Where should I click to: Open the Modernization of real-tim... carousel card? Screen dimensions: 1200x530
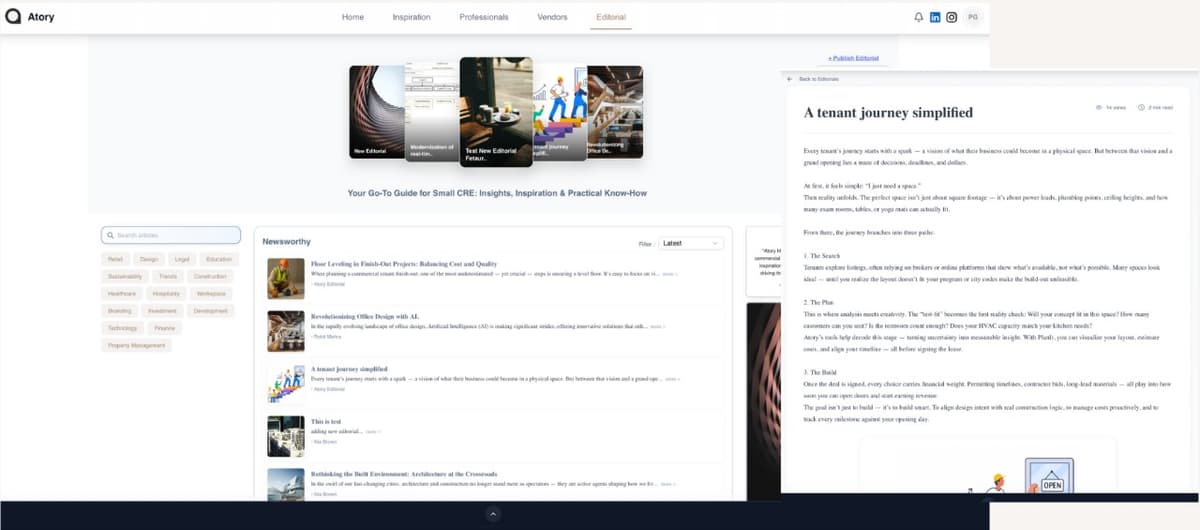432,112
